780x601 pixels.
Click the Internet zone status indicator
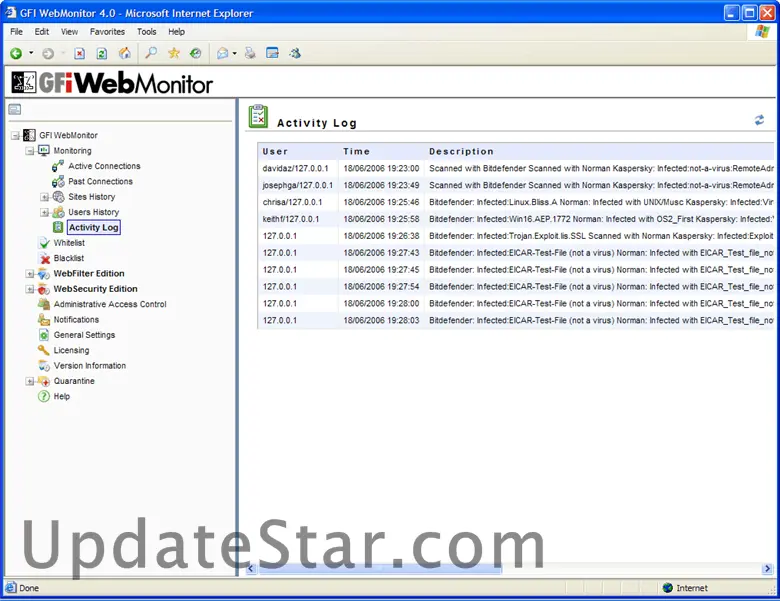tap(685, 588)
